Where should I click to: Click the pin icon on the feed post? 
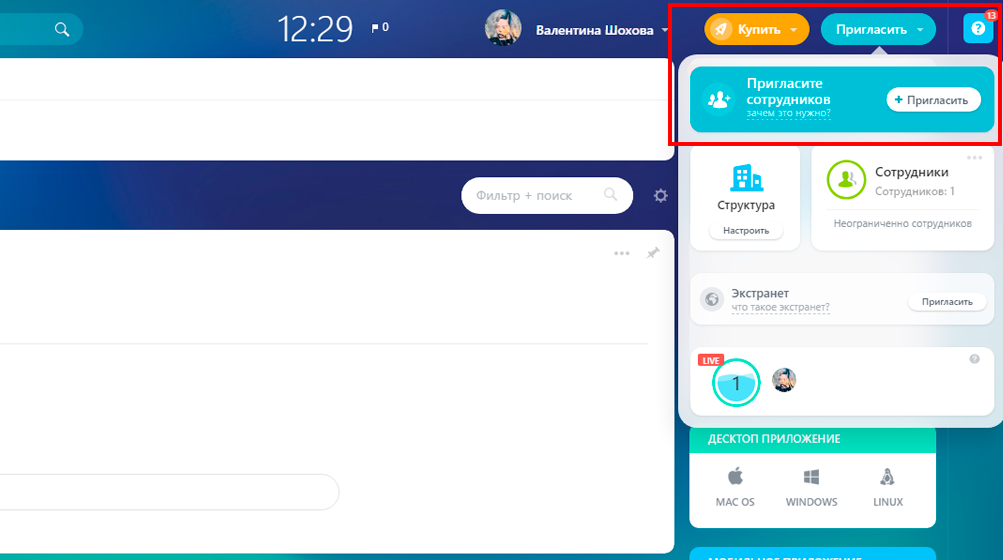[652, 253]
